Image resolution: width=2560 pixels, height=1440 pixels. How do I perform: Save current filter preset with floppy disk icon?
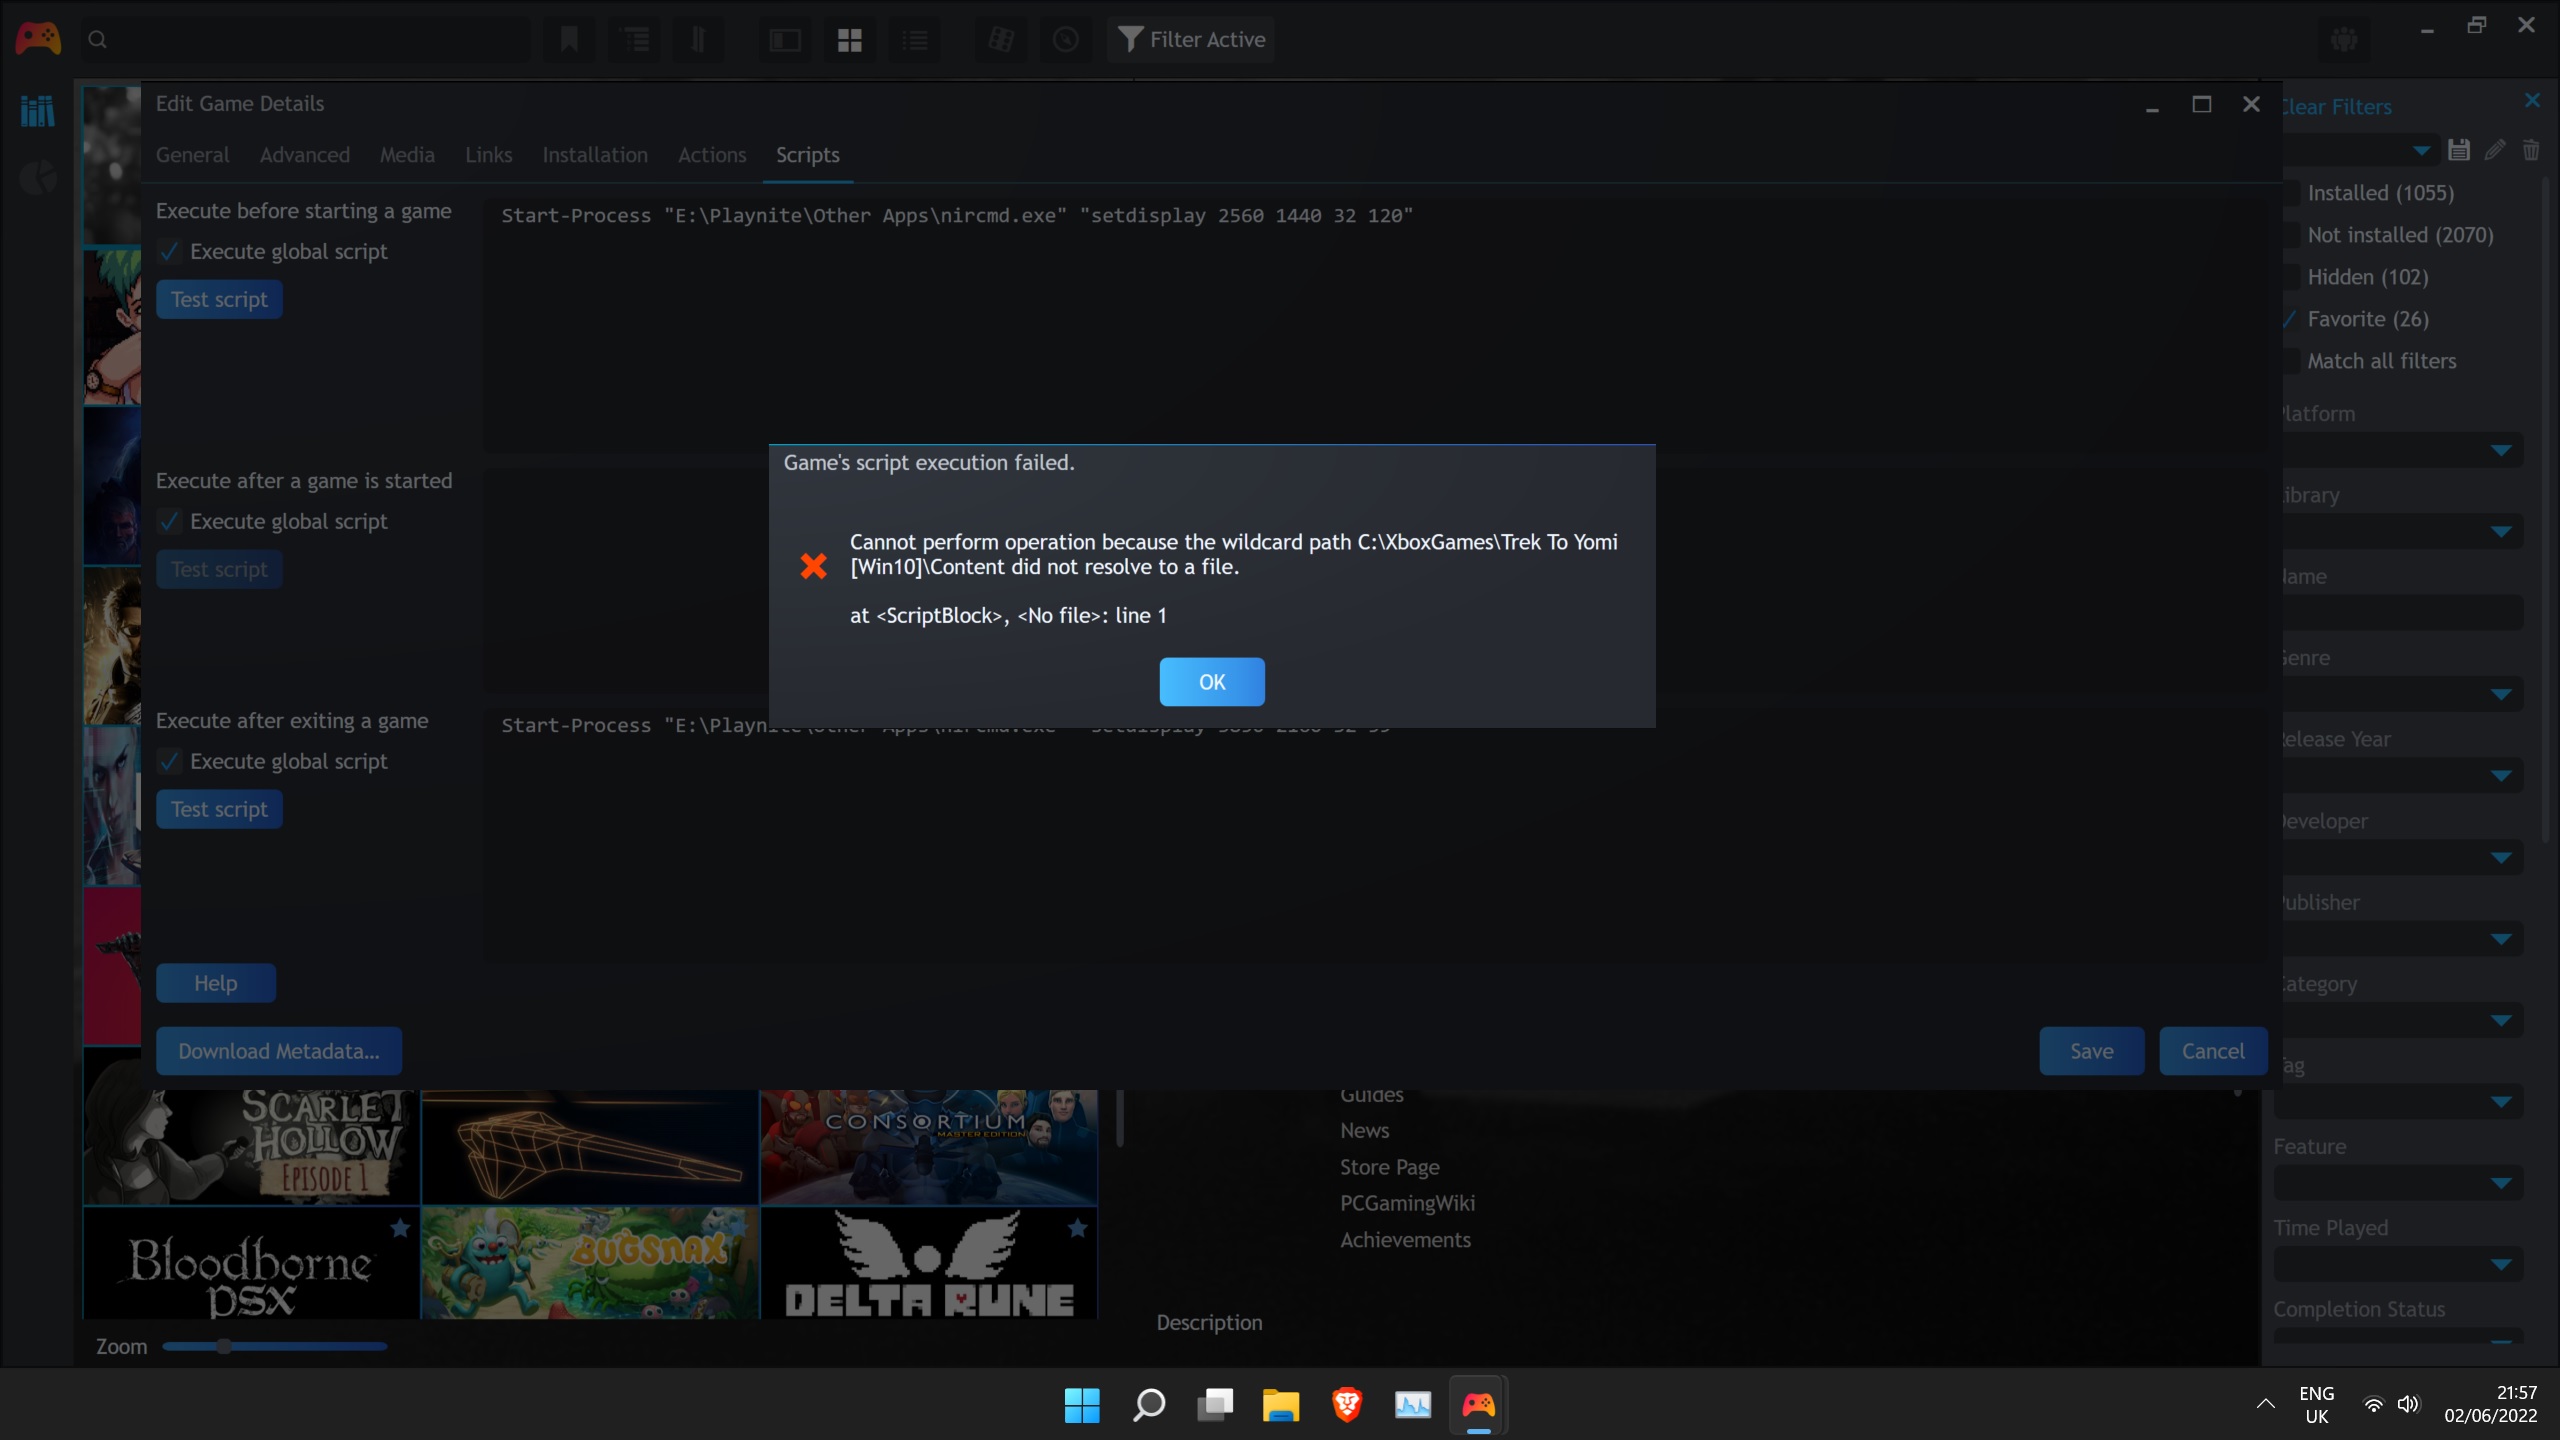(x=2460, y=149)
